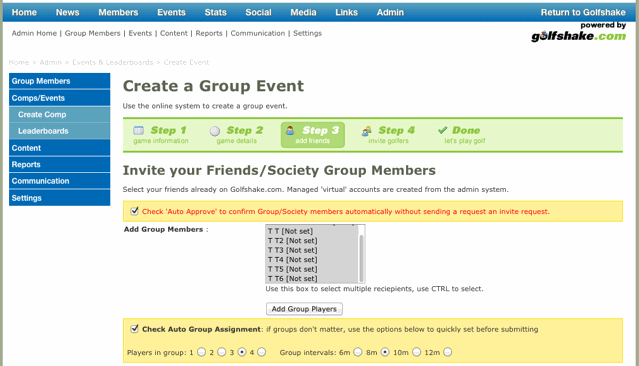Click Admin in the breadcrumb trail
This screenshot has width=639, height=366.
(51, 62)
